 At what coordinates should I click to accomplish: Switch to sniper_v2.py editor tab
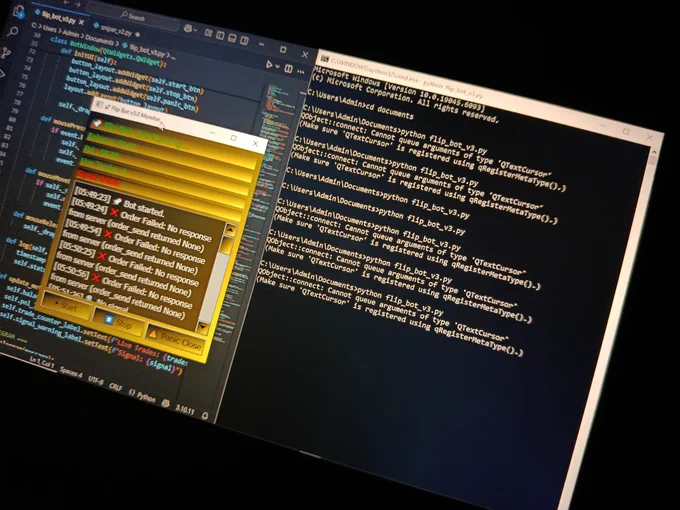115,31
